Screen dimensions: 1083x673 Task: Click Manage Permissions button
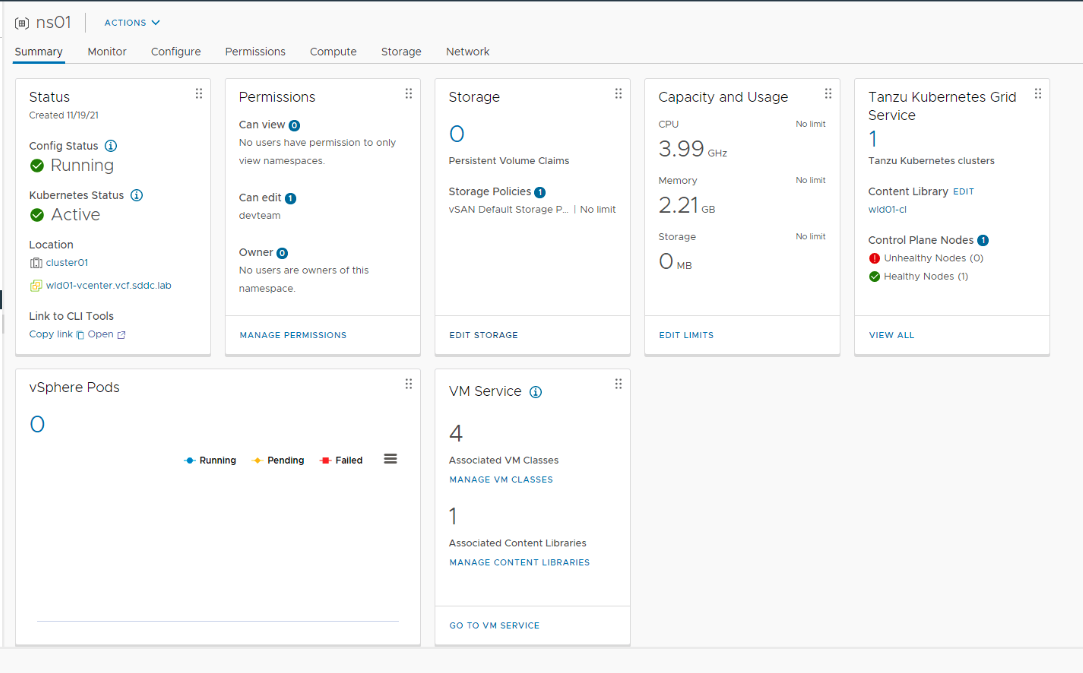(293, 335)
